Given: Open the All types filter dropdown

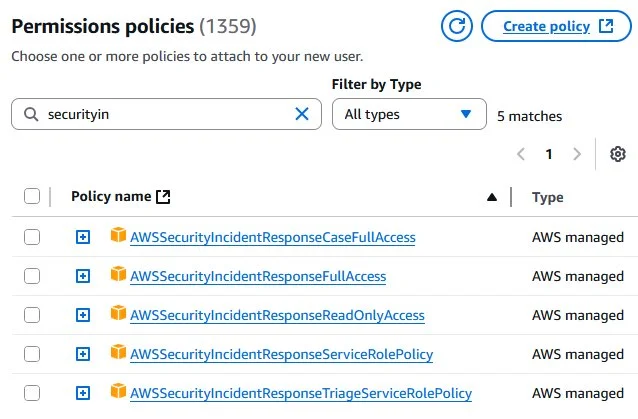Looking at the screenshot, I should click(x=409, y=114).
